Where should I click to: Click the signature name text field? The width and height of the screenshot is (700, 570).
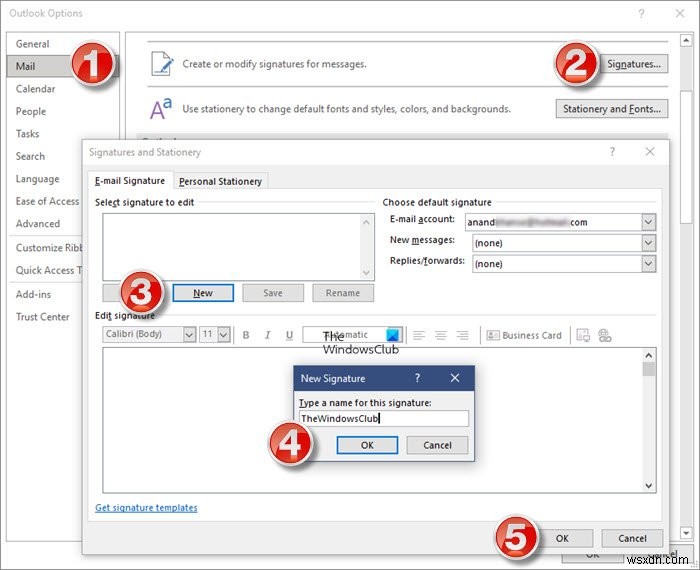click(384, 418)
